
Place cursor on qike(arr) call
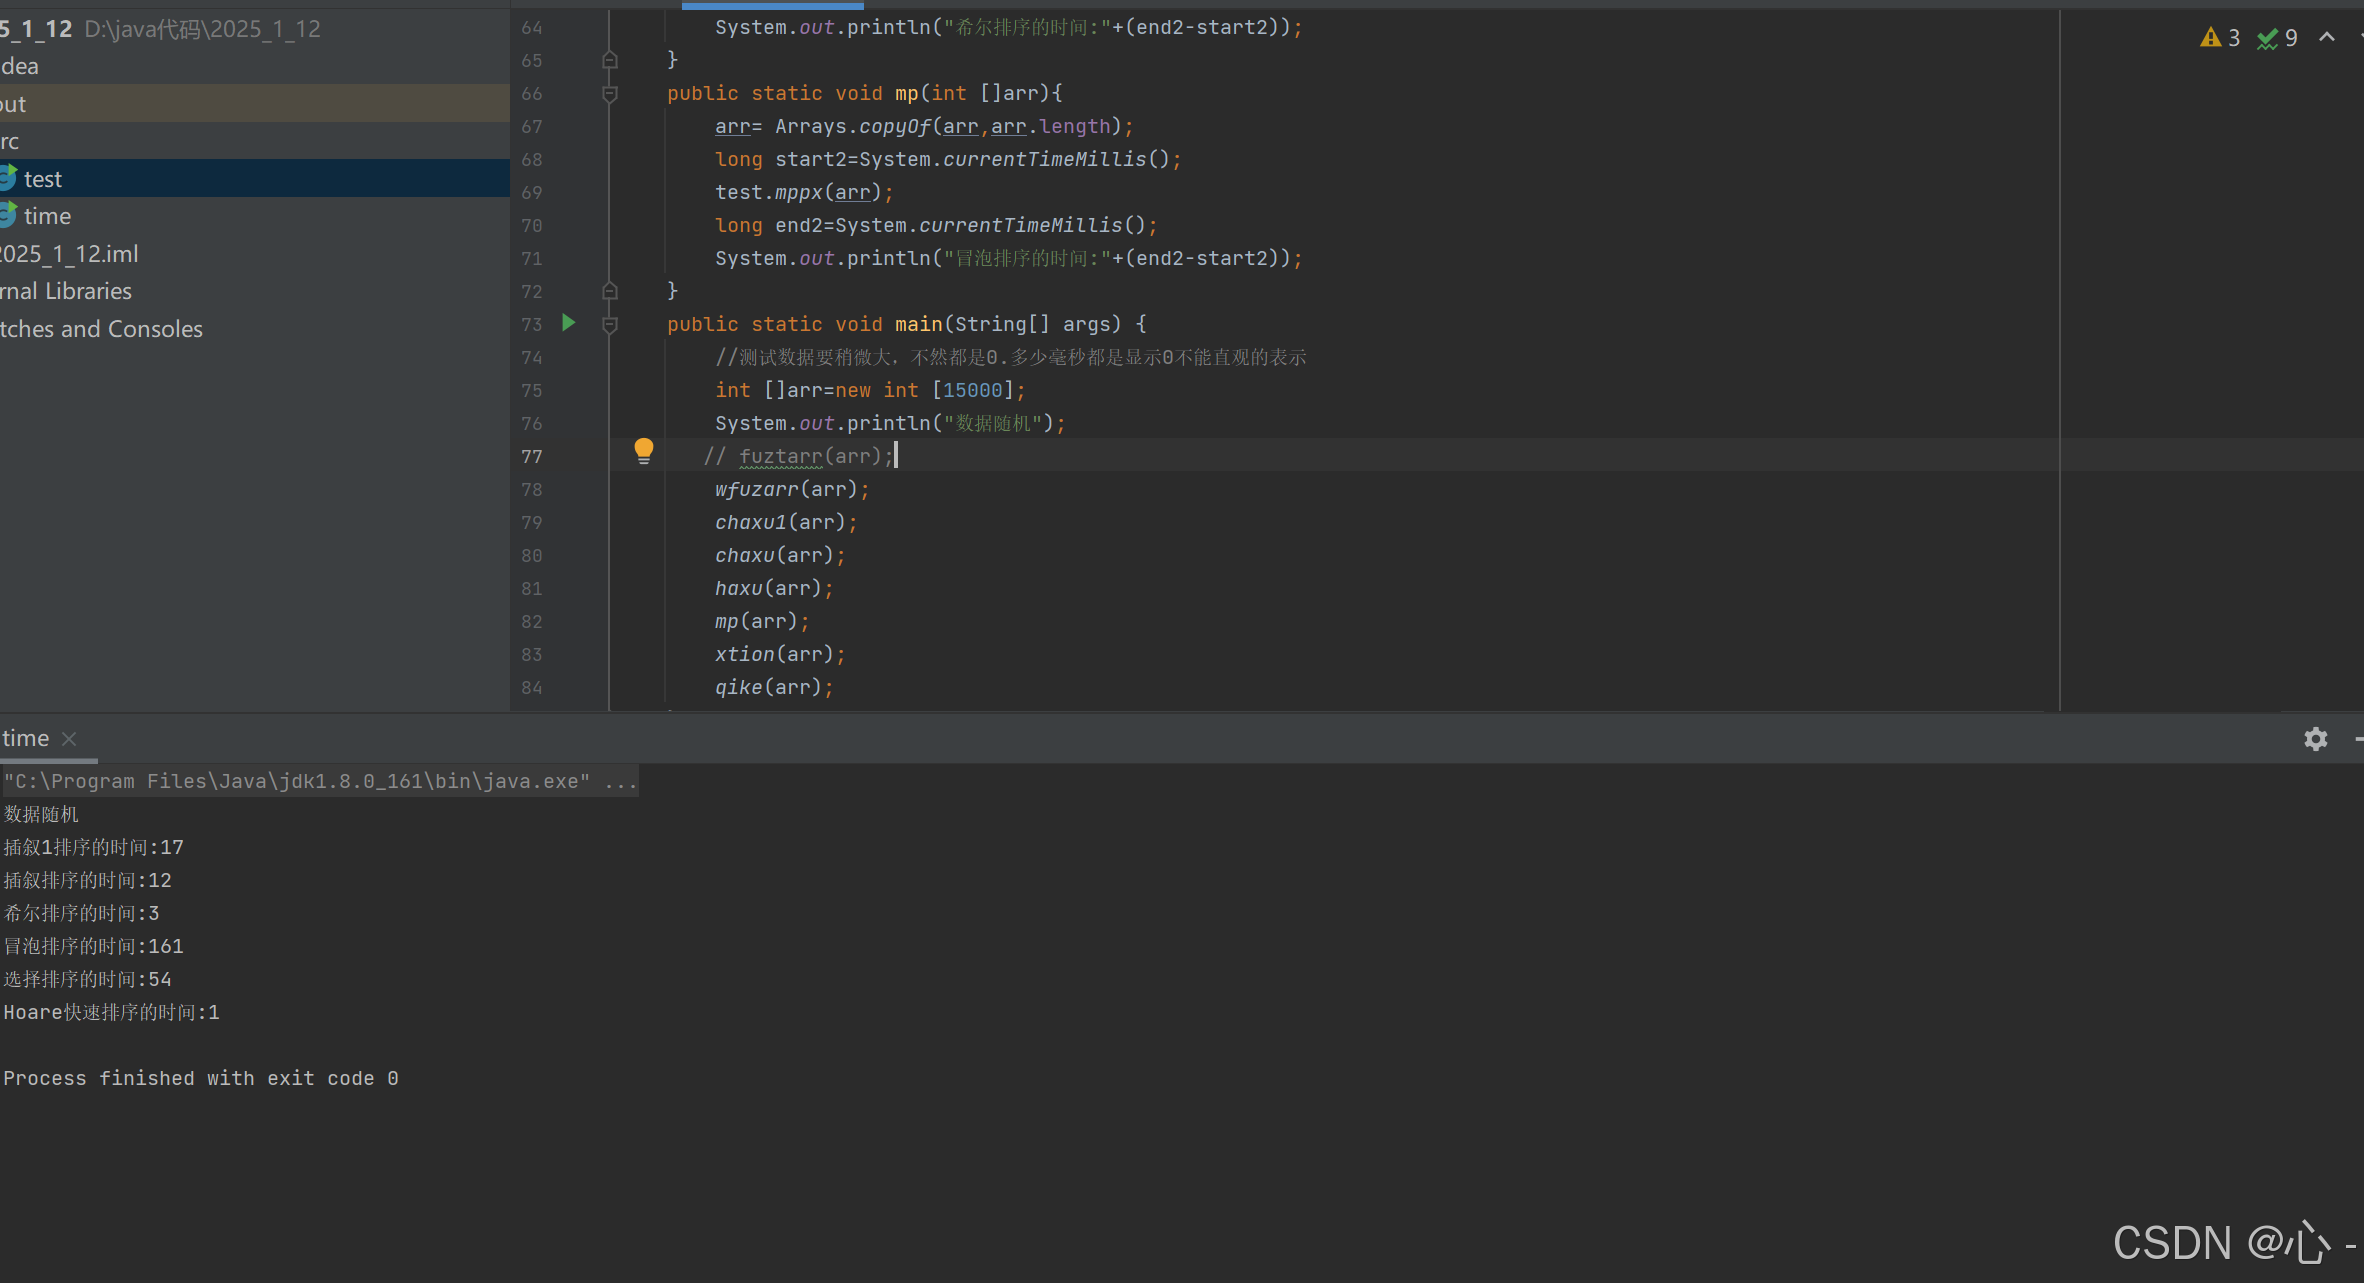click(773, 687)
